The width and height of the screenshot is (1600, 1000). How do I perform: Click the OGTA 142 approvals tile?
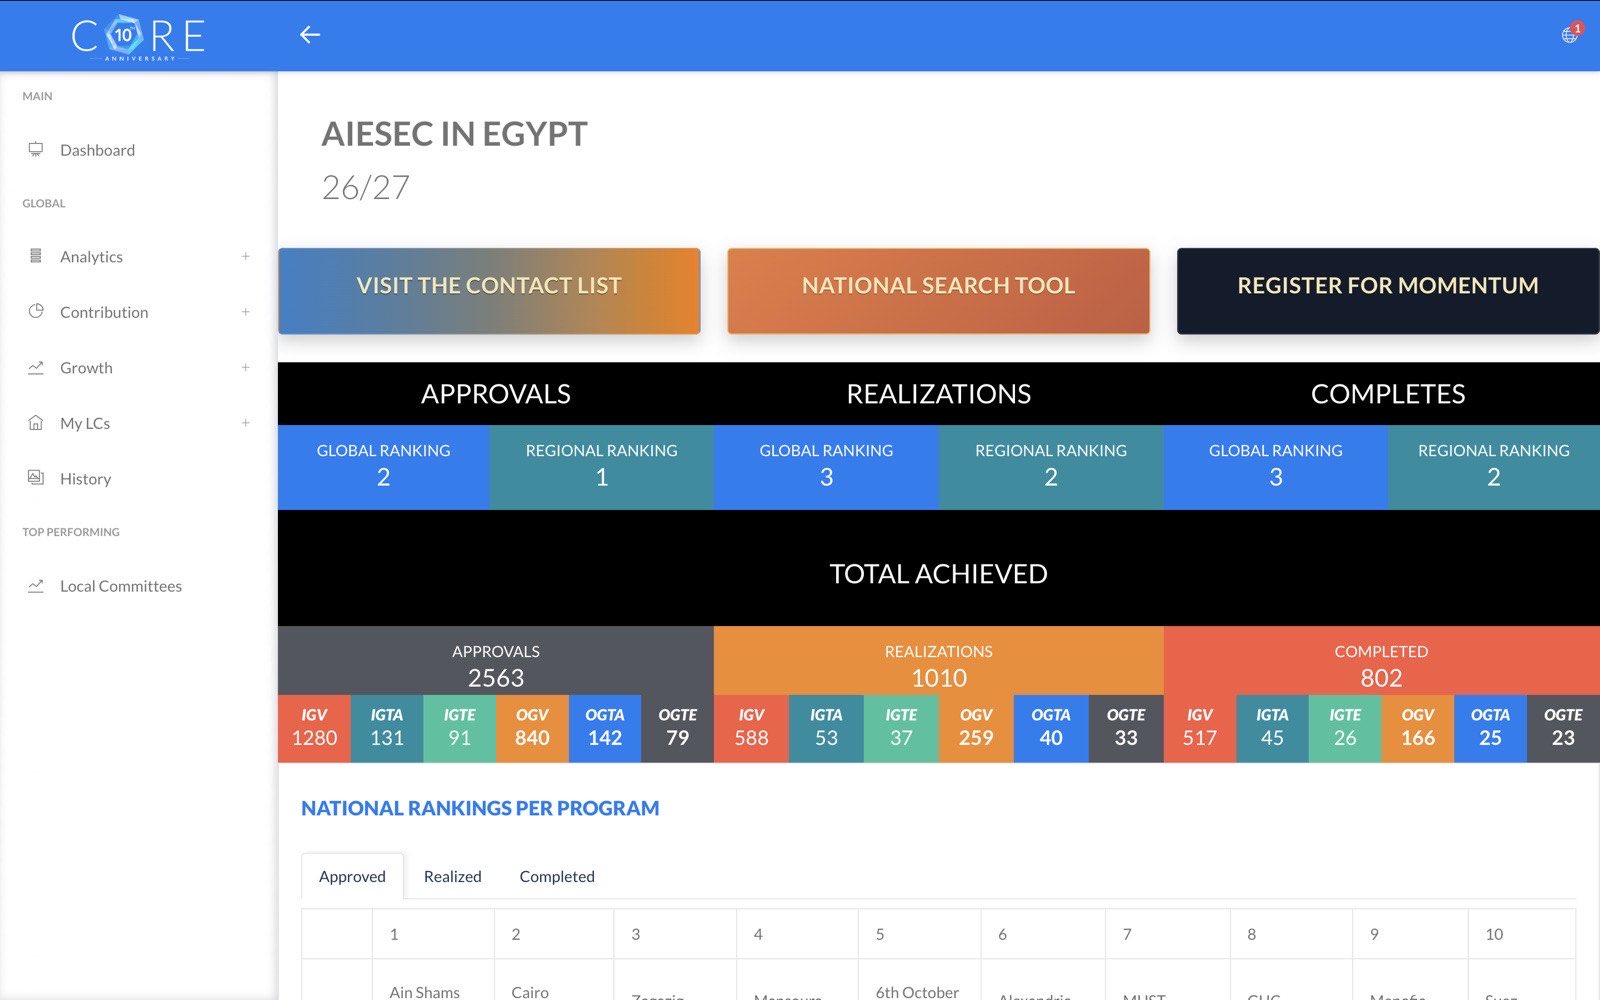[605, 729]
